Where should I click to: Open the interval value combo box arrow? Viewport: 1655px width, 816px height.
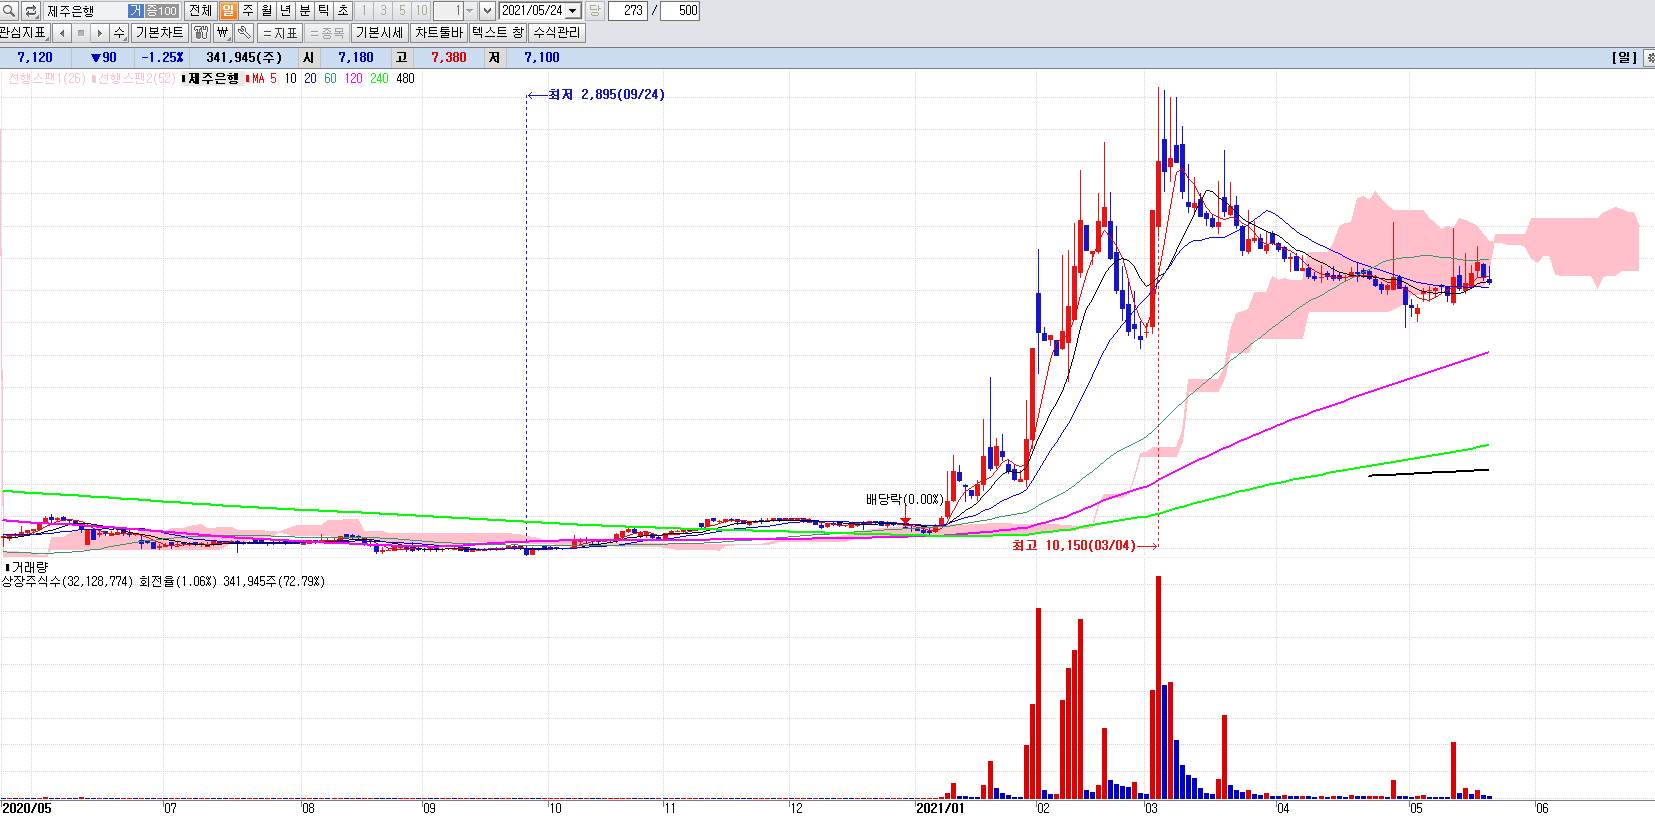(469, 11)
